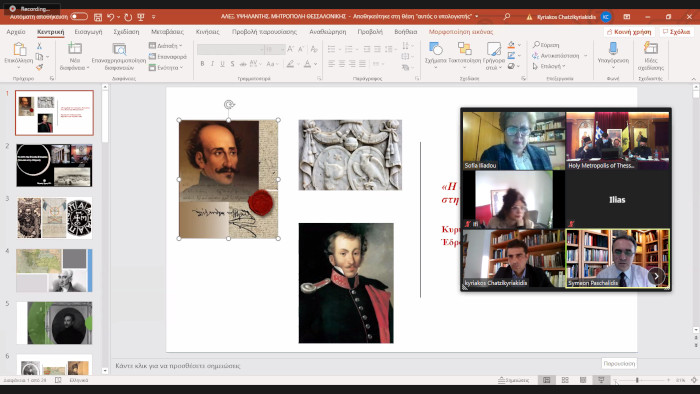The width and height of the screenshot is (700, 394).
Task: Select the Format Painter brush icon
Action: (39, 67)
